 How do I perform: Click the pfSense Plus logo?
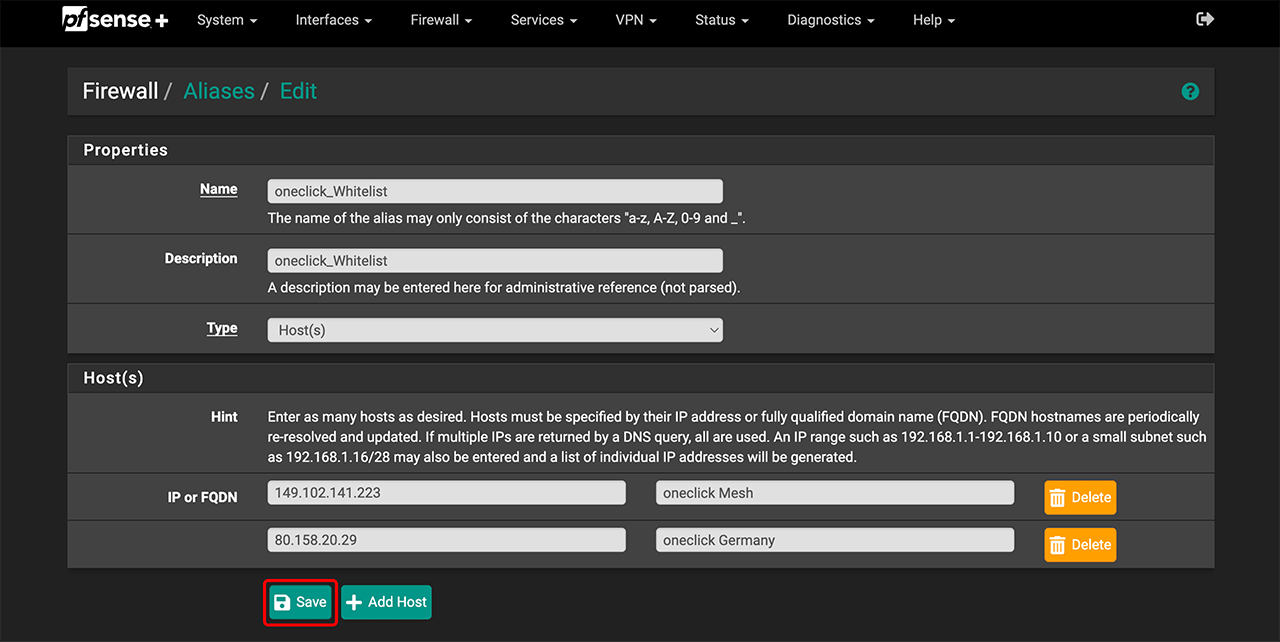115,20
